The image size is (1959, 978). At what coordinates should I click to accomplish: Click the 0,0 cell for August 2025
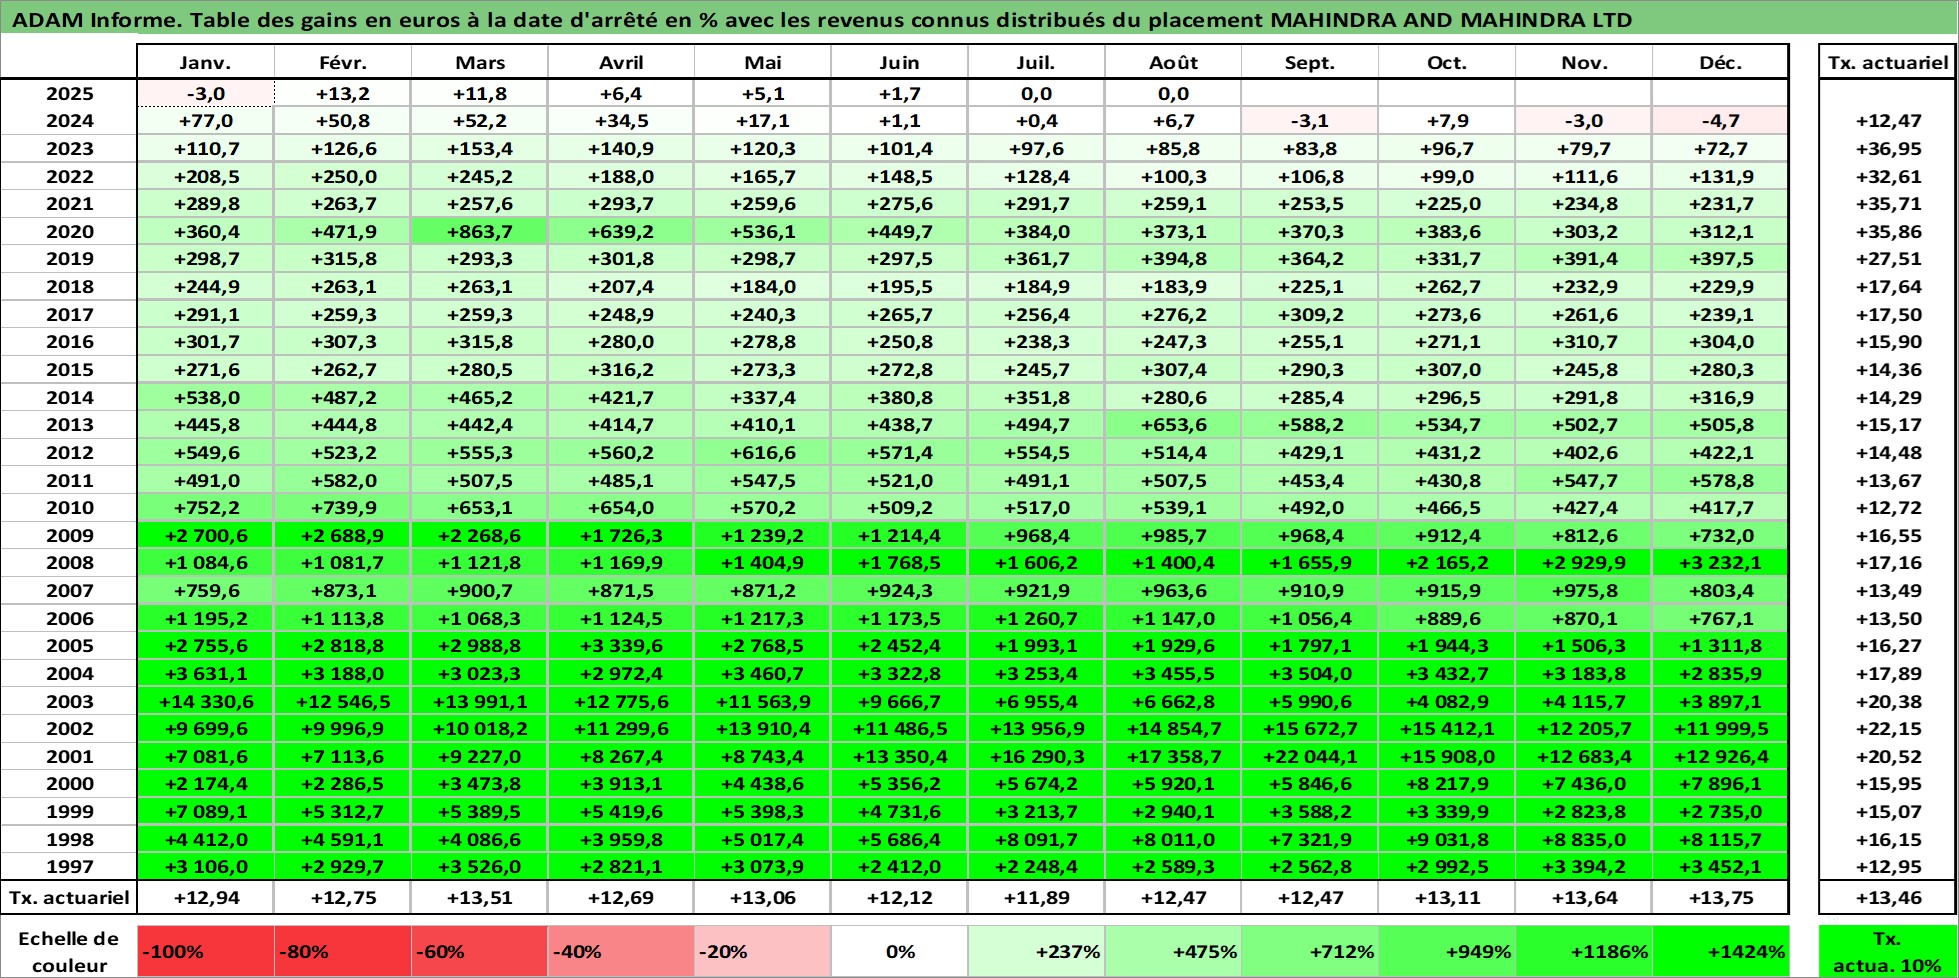(x=1173, y=94)
